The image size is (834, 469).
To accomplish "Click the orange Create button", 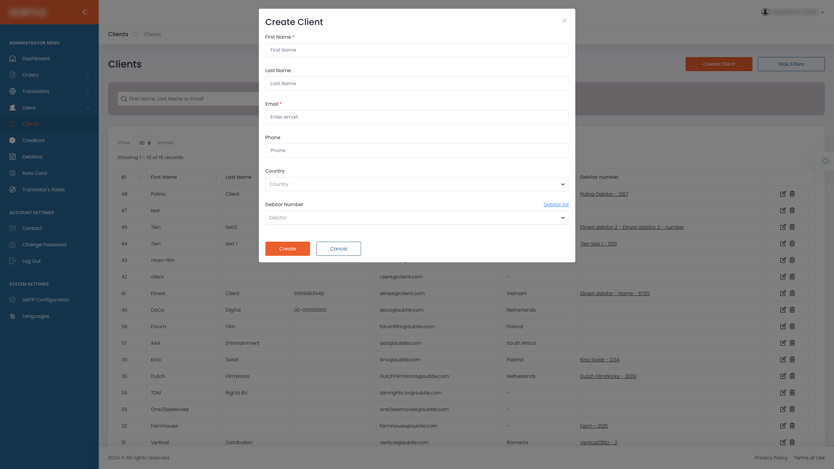I will click(287, 249).
